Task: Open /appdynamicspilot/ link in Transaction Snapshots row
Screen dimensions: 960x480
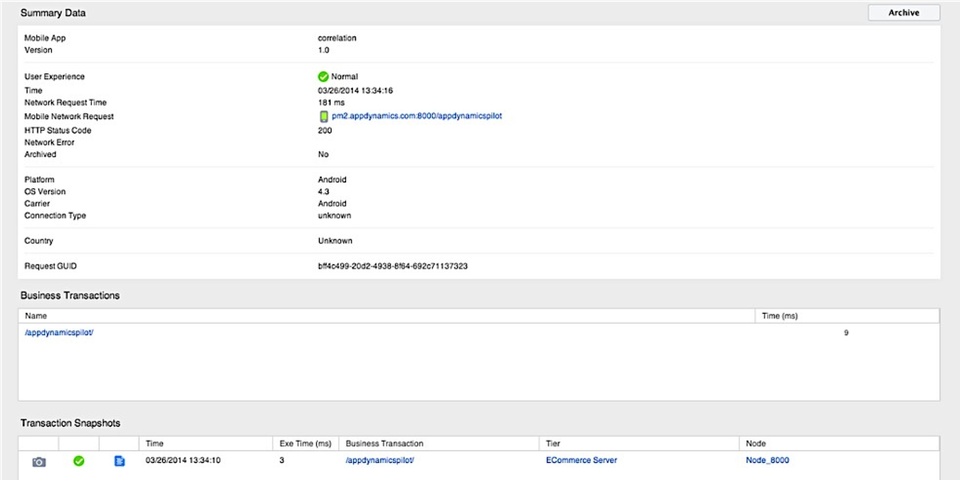Action: point(379,460)
